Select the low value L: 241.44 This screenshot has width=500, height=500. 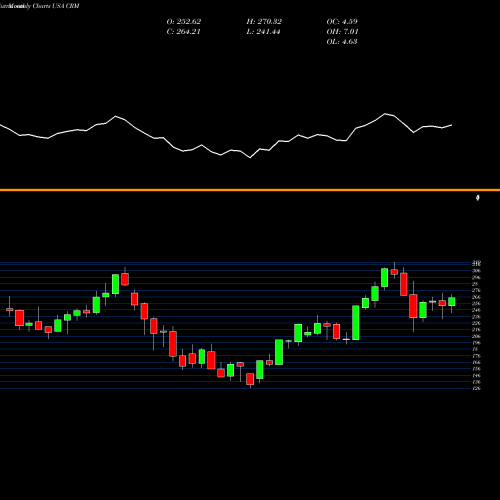(263, 32)
